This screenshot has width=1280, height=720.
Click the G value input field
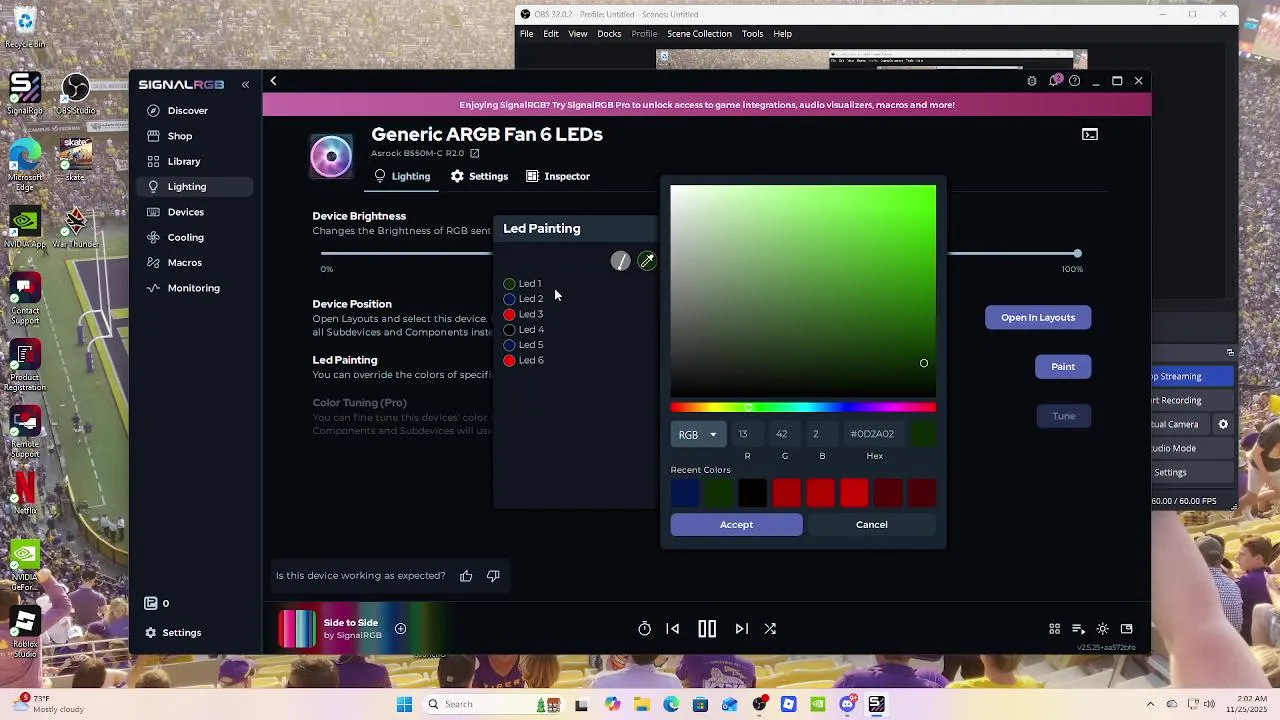click(784, 434)
